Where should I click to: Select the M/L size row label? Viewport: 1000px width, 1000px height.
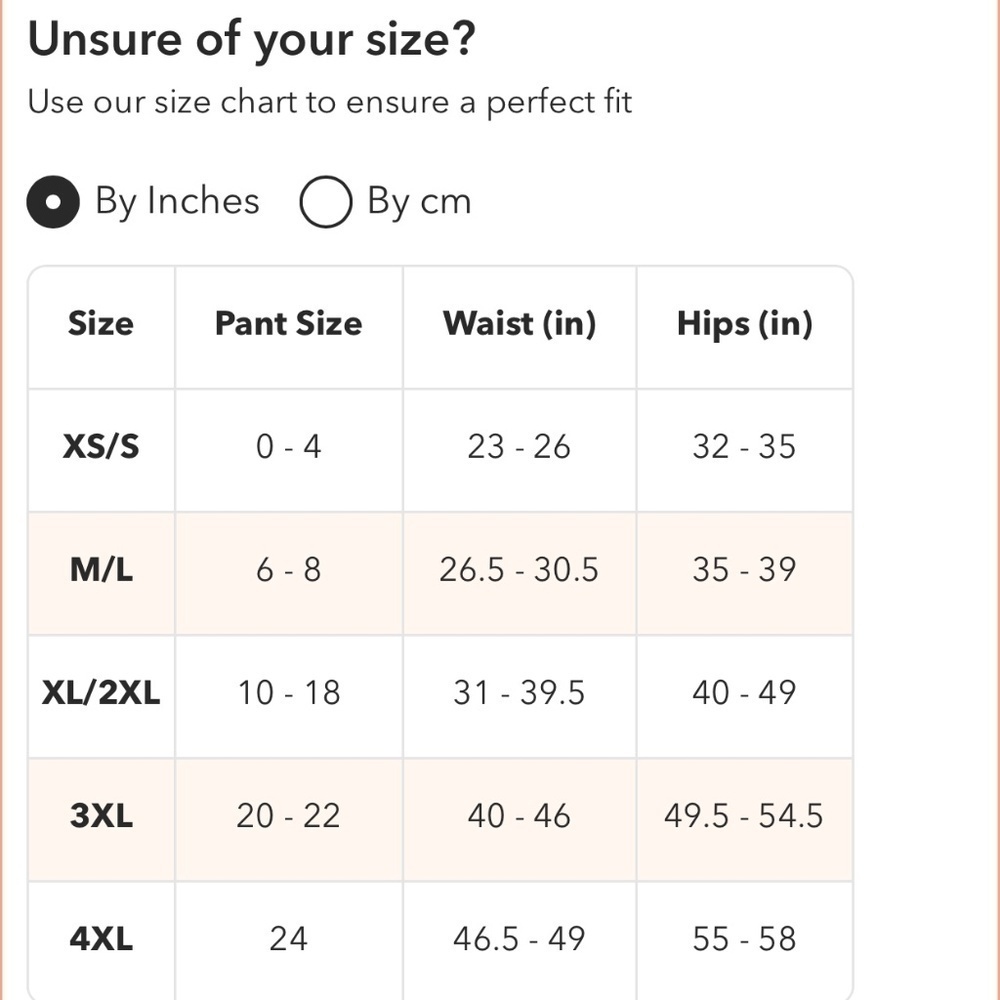tap(101, 570)
